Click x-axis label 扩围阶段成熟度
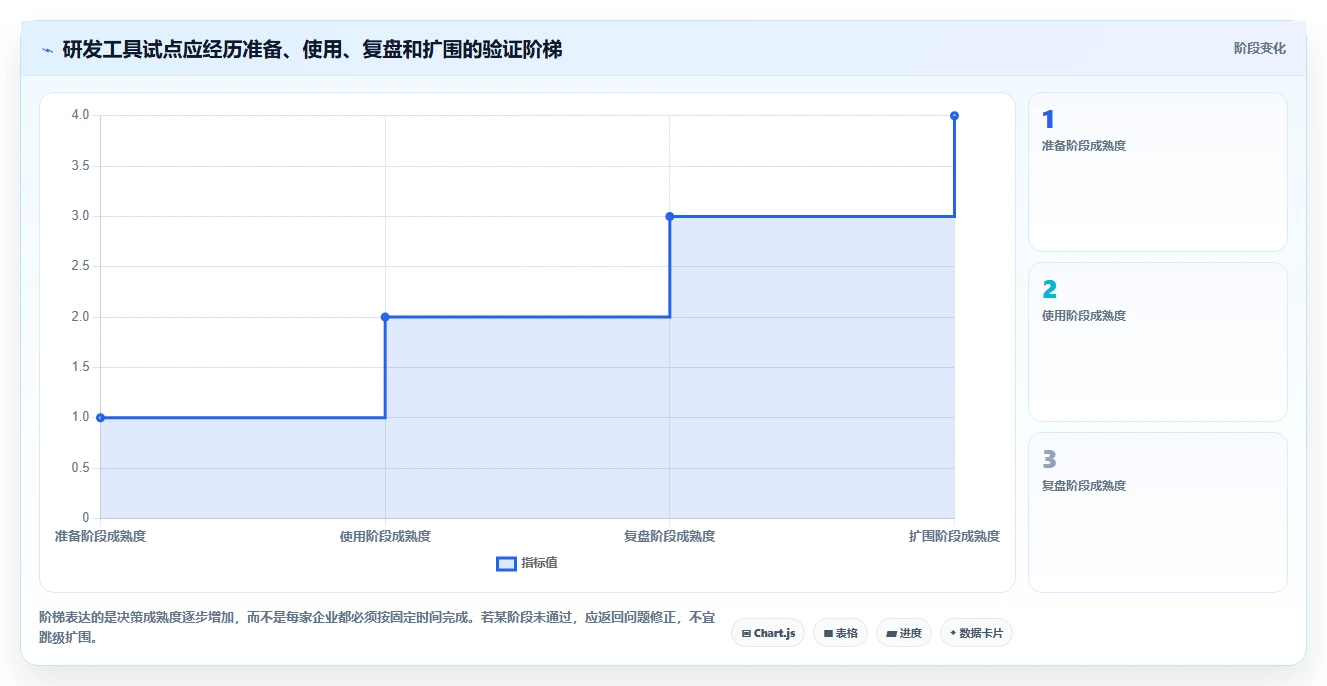The height and width of the screenshot is (686, 1327). (x=954, y=537)
